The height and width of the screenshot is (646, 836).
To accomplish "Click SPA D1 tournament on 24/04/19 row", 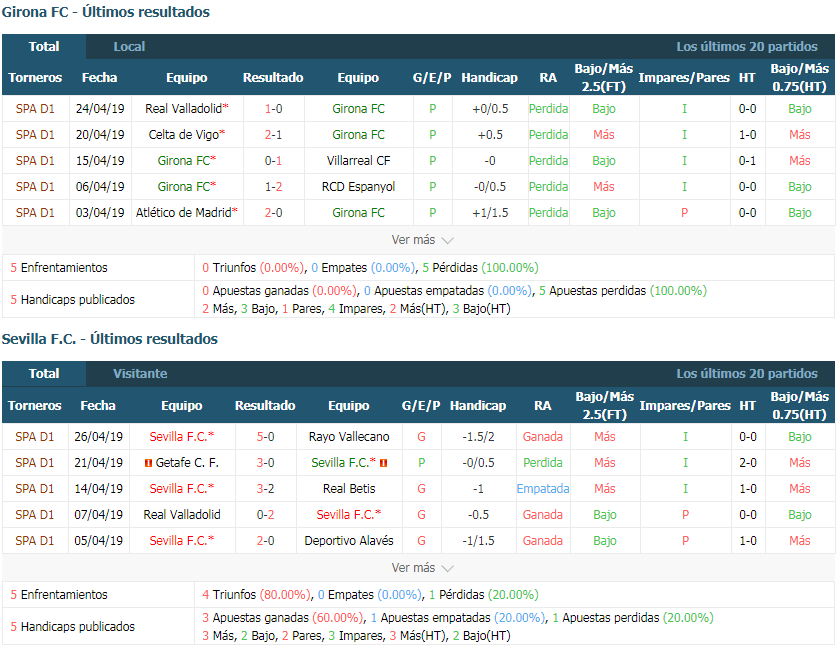I will (x=35, y=109).
